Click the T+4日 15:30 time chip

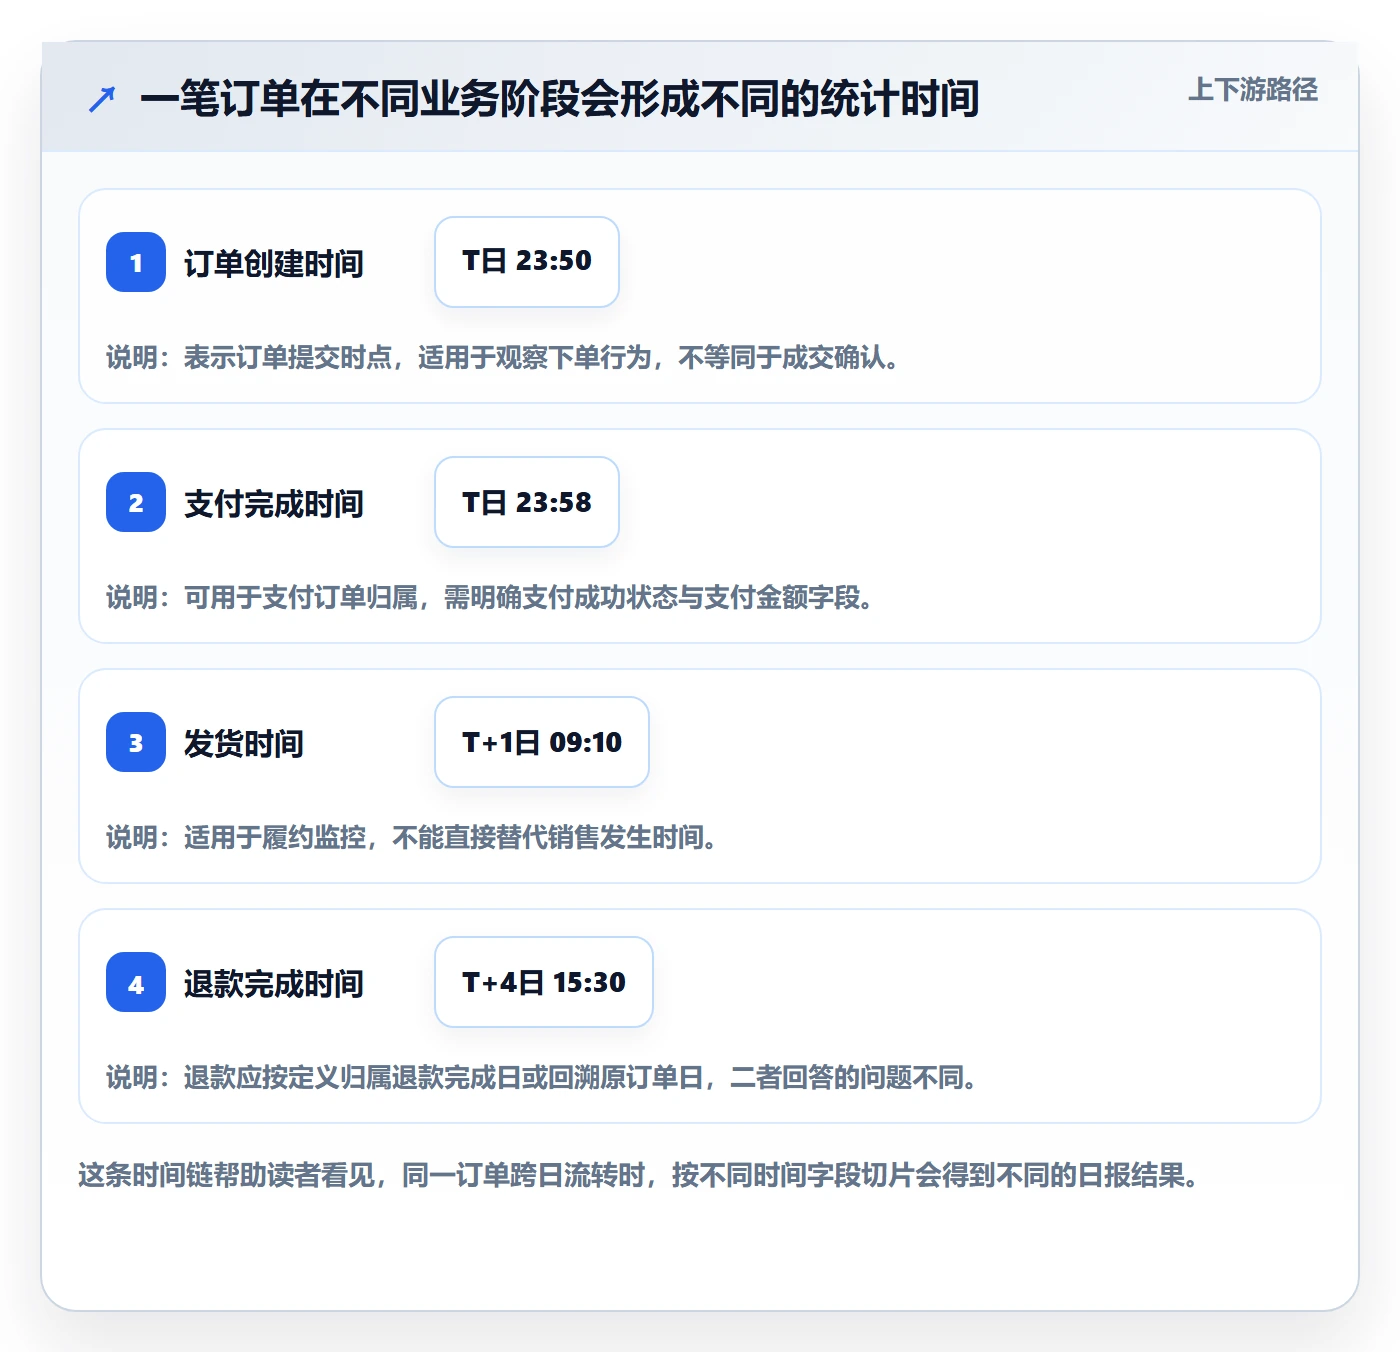click(544, 982)
